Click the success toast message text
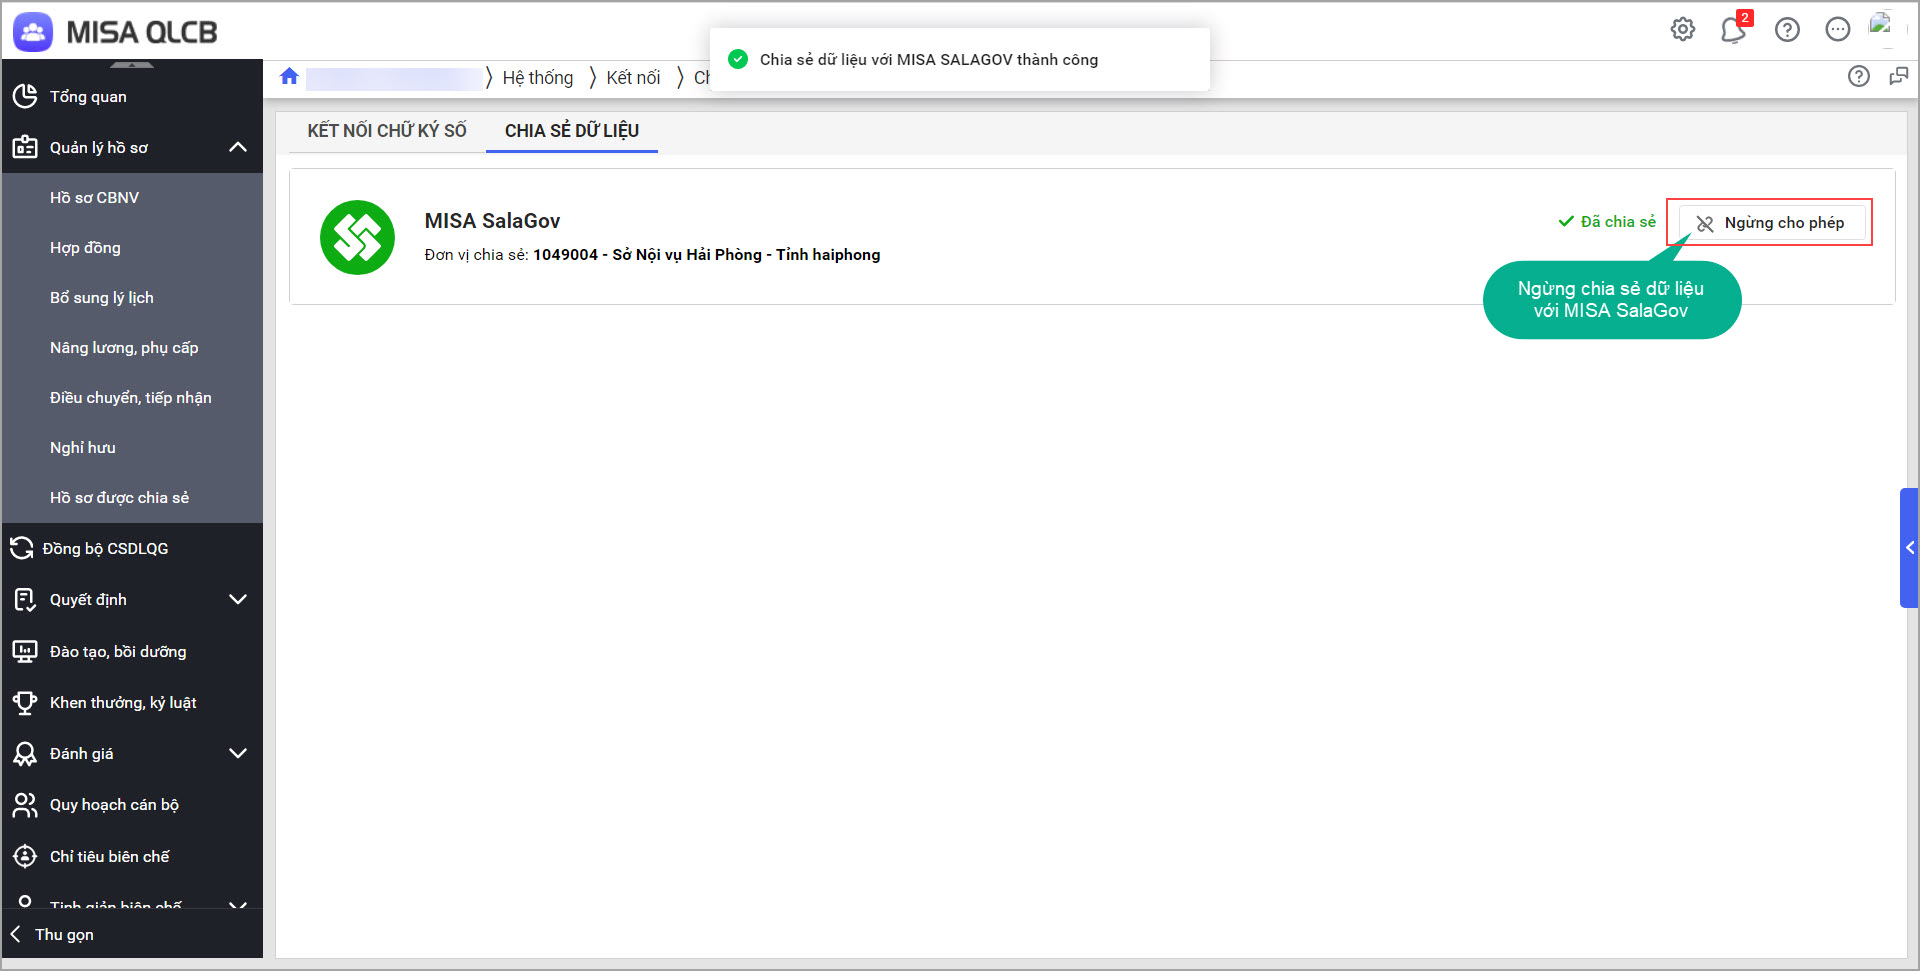The width and height of the screenshot is (1920, 971). 929,60
